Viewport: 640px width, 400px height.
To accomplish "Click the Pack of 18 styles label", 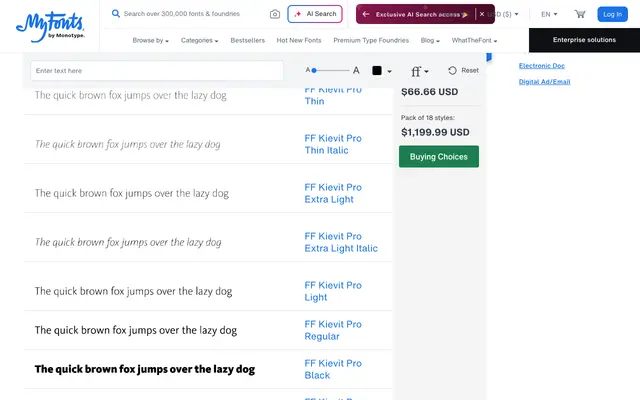I will click(x=427, y=118).
